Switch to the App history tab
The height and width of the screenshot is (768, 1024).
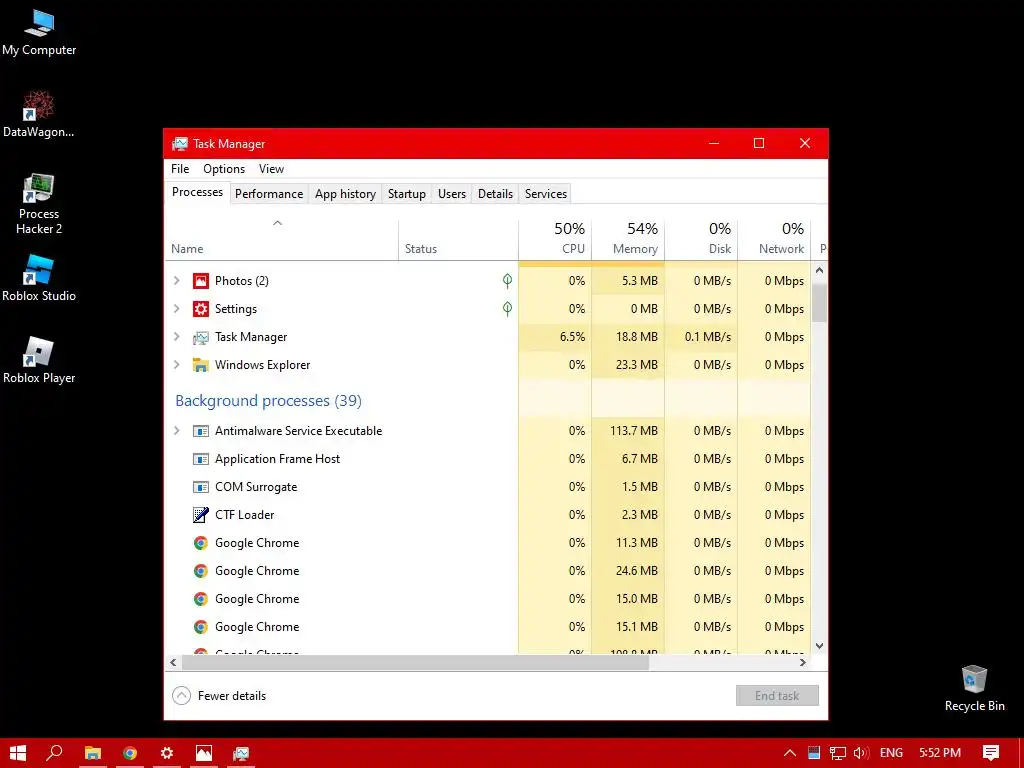tap(345, 194)
